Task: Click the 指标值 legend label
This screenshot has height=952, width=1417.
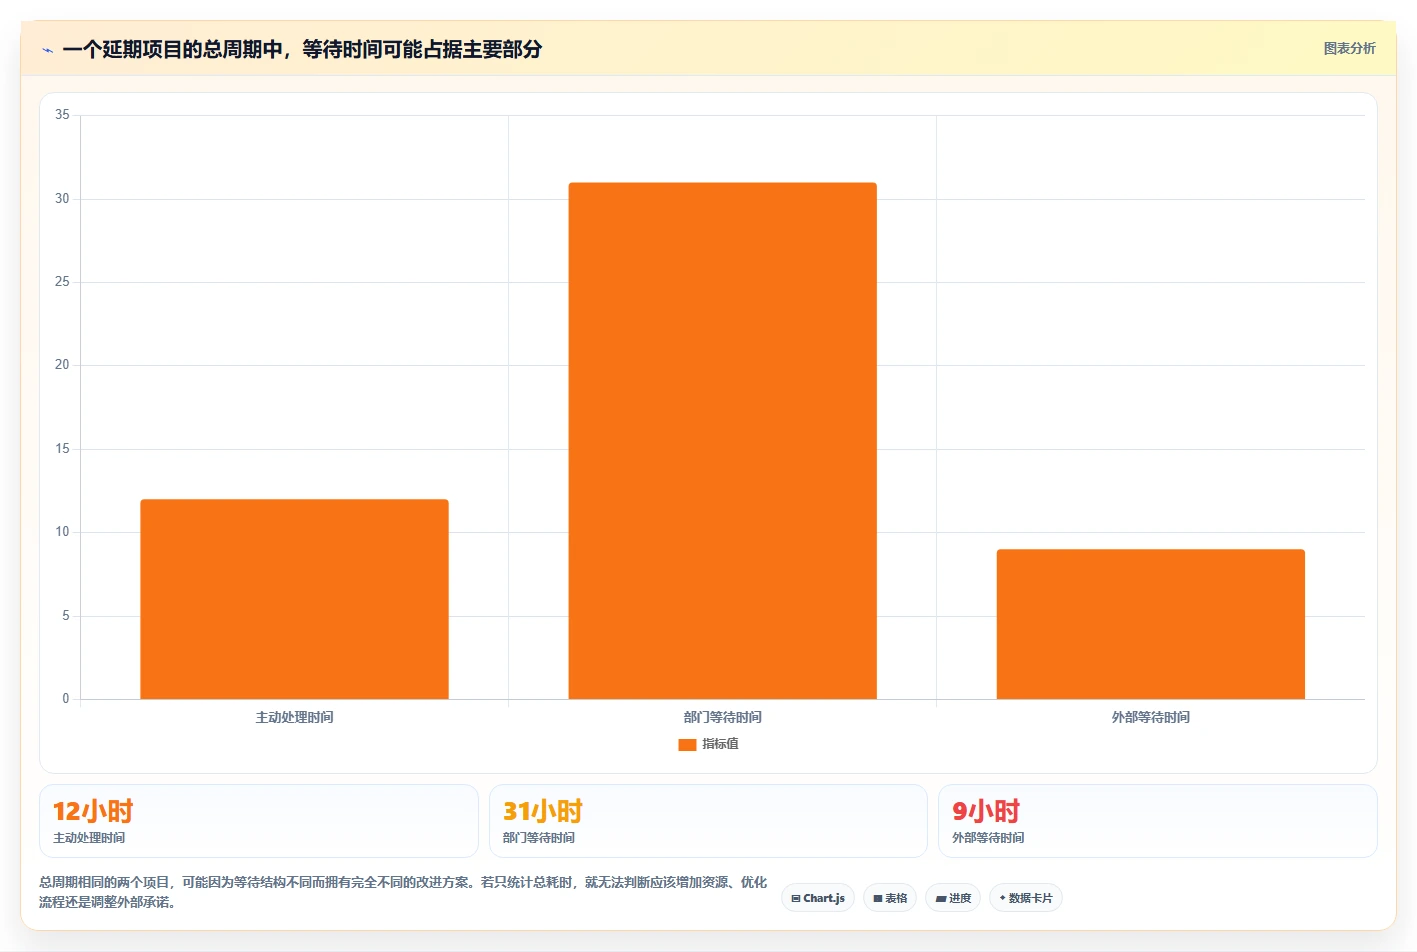Action: (720, 744)
